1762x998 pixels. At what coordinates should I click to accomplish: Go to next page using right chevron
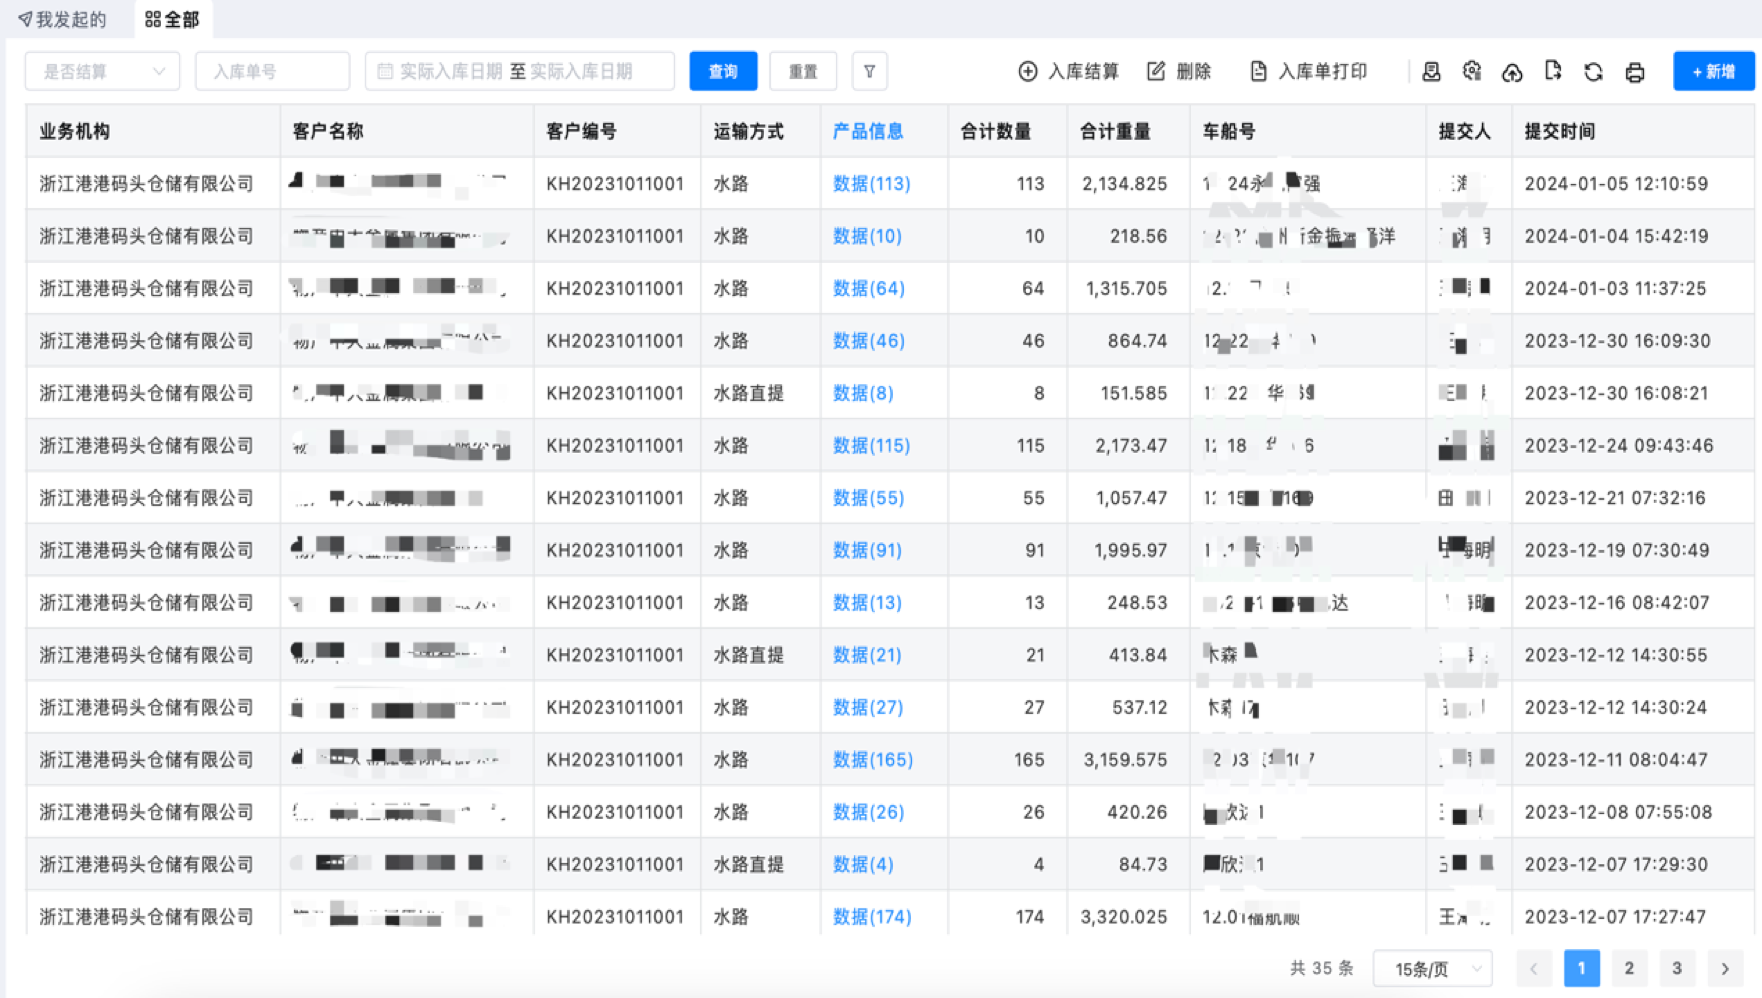point(1724,968)
